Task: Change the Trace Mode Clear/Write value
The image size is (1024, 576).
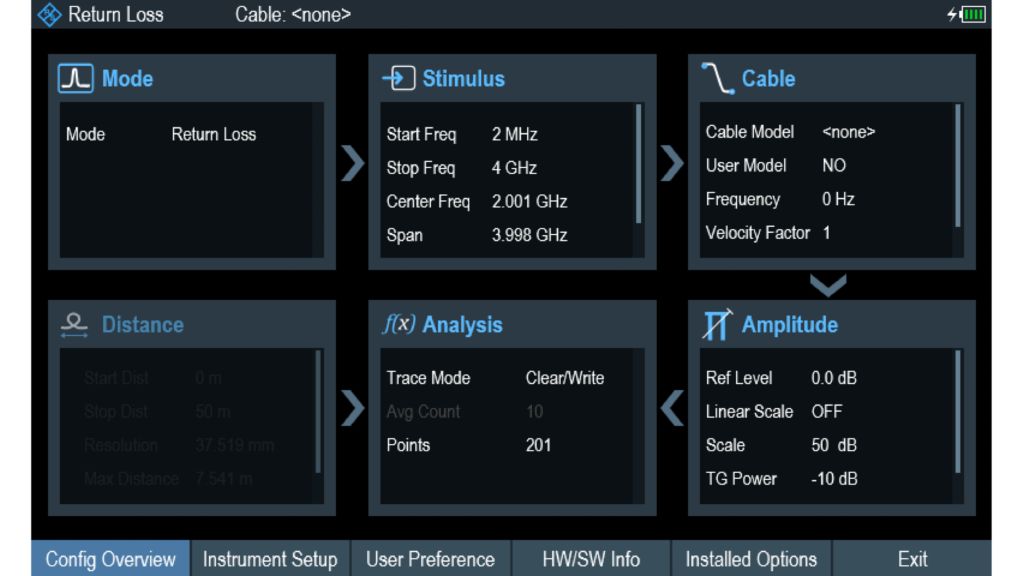Action: click(564, 378)
